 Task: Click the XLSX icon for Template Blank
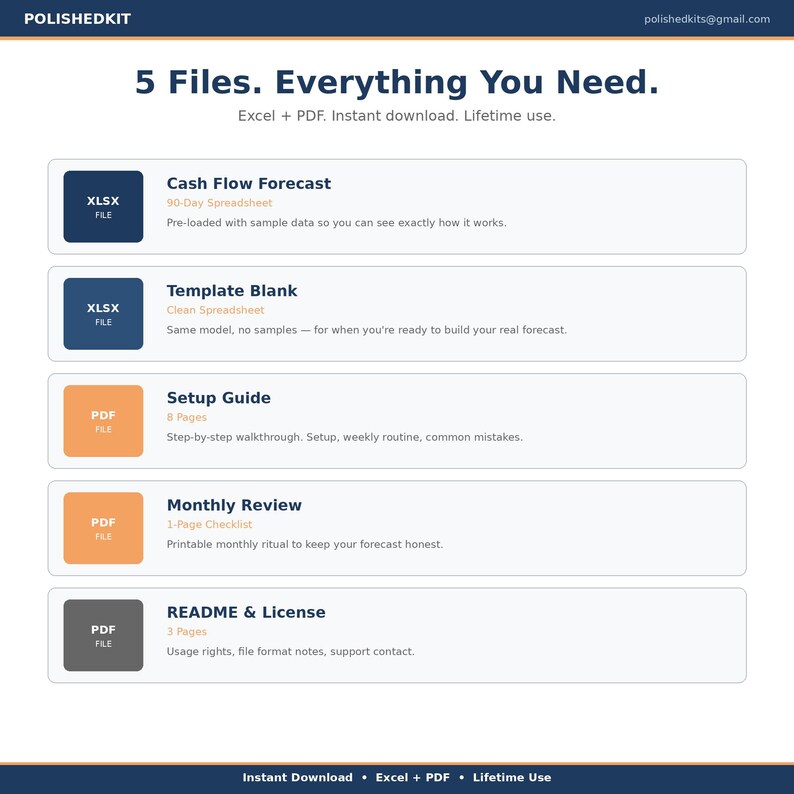[103, 314]
